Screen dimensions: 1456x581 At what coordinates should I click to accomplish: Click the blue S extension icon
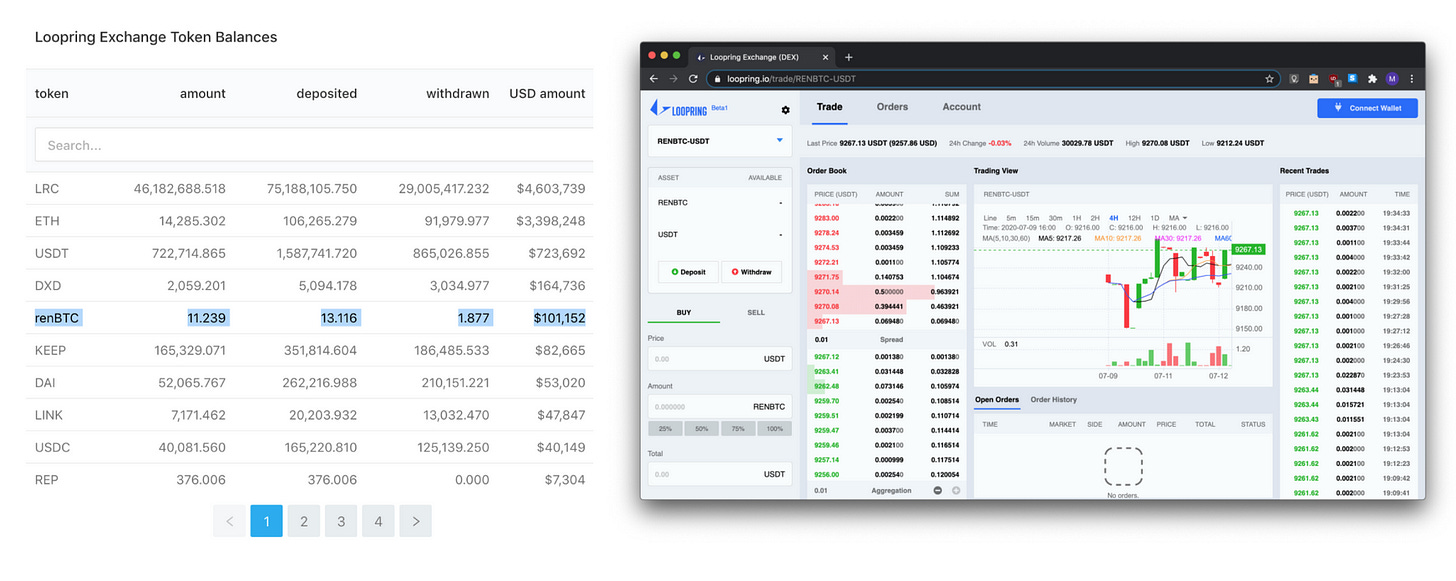click(1352, 78)
